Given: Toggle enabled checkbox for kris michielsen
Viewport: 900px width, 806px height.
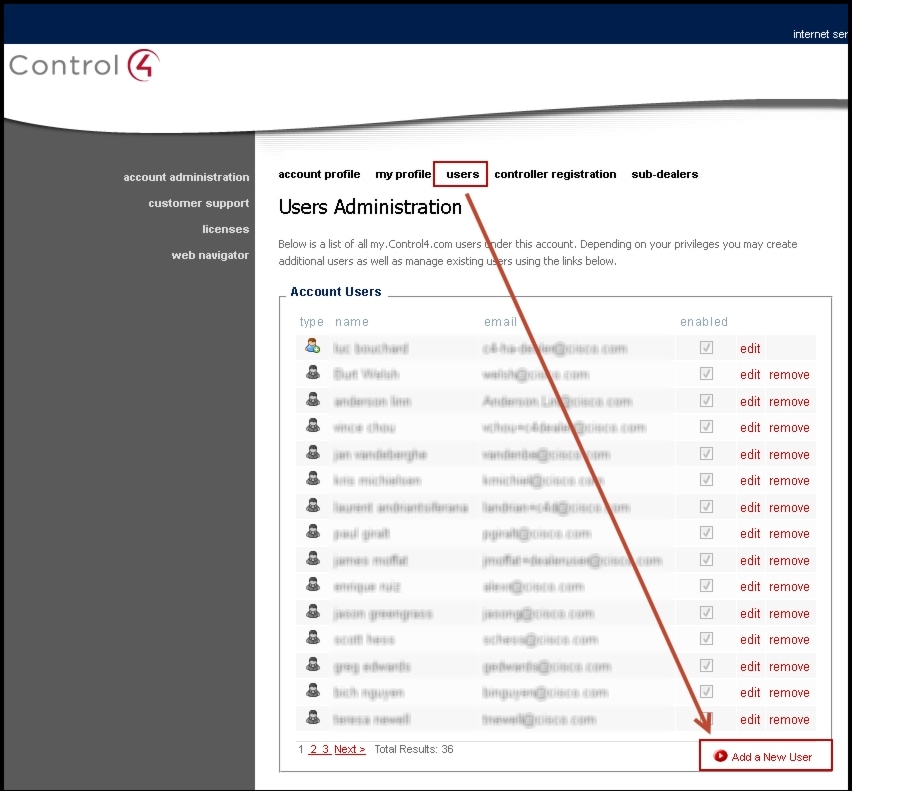Looking at the screenshot, I should pyautogui.click(x=707, y=479).
